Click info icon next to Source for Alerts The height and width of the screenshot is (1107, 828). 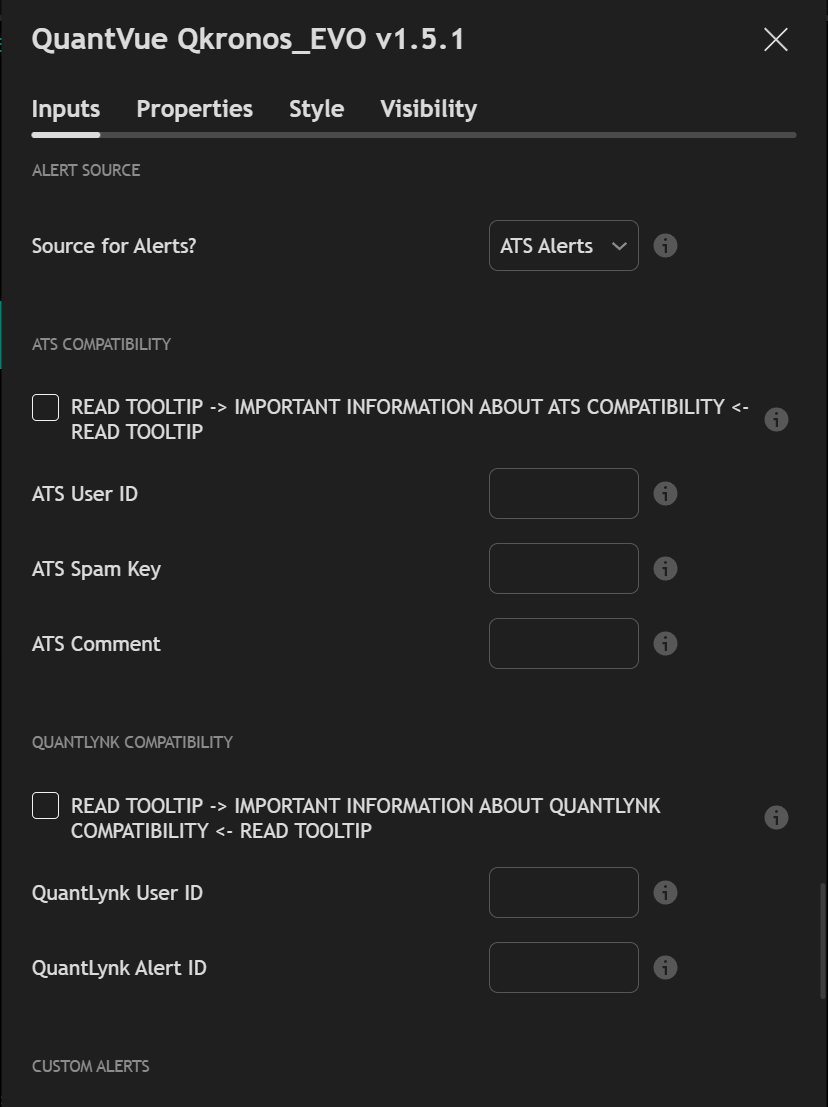(665, 245)
